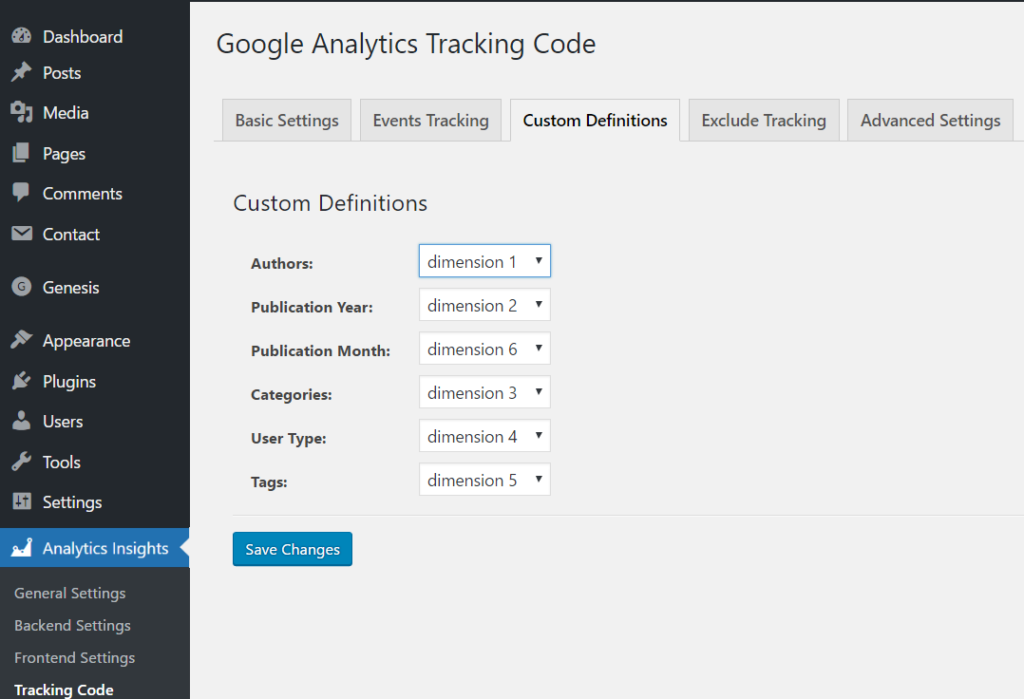The height and width of the screenshot is (699, 1024).
Task: Click the Analytics Insights chart icon
Action: click(22, 547)
